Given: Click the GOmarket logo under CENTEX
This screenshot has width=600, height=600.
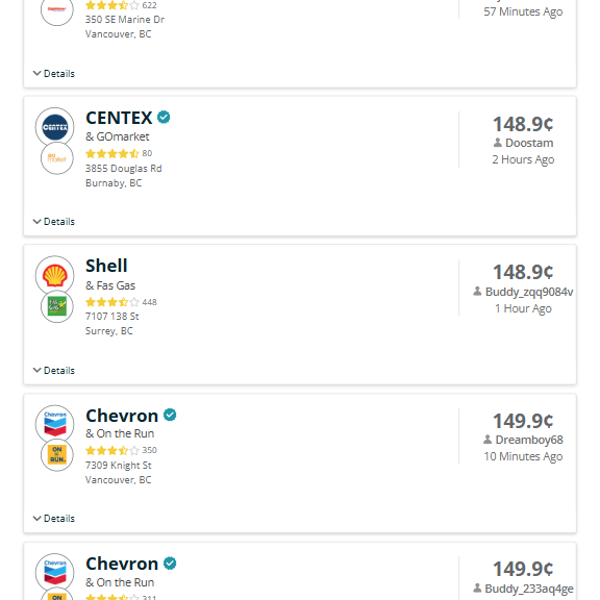Looking at the screenshot, I should (x=56, y=159).
